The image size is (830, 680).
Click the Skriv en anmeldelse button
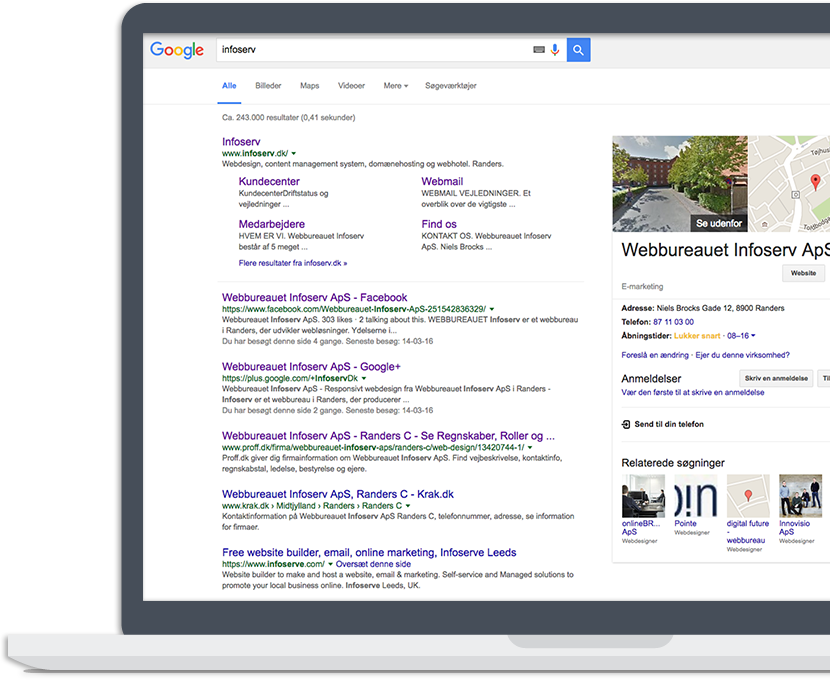point(776,378)
